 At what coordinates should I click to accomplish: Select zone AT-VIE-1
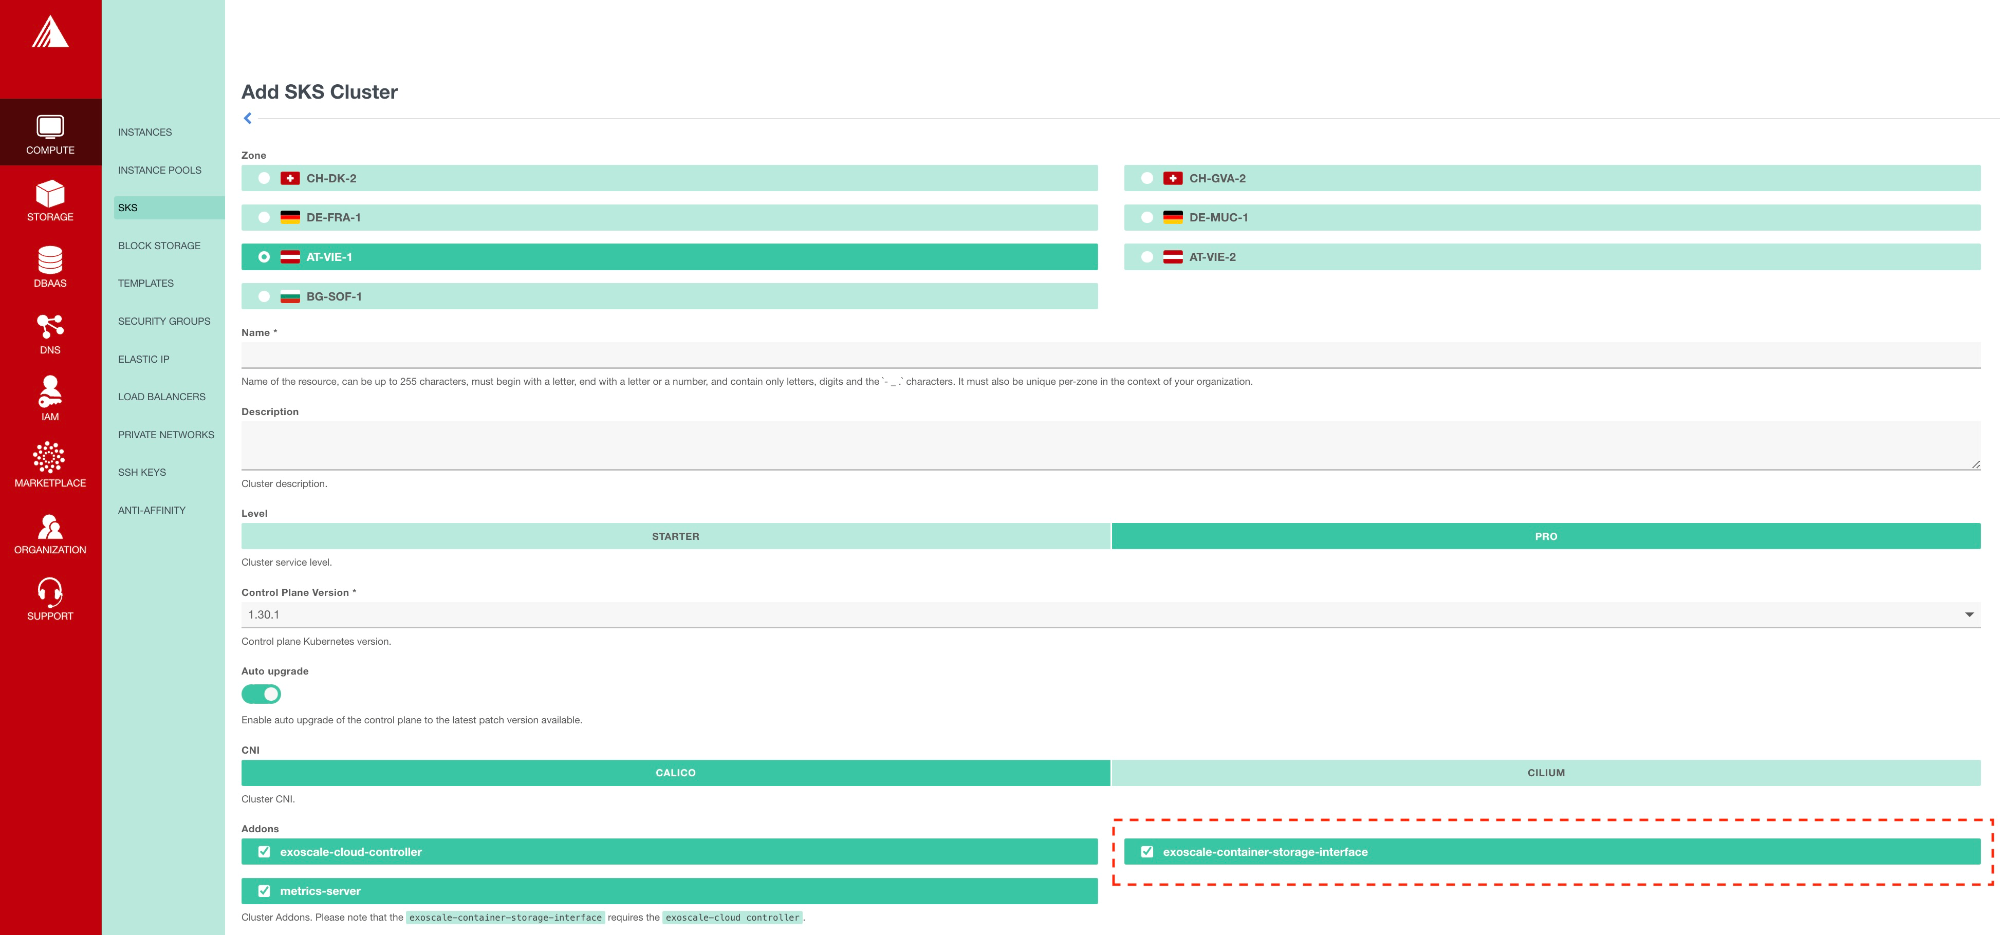(x=669, y=257)
